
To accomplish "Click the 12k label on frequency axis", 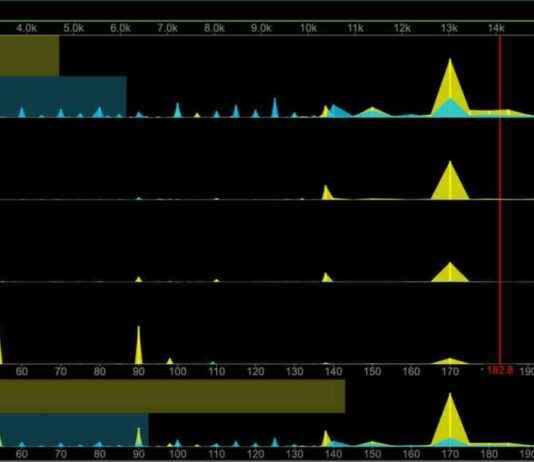I will 402,28.
